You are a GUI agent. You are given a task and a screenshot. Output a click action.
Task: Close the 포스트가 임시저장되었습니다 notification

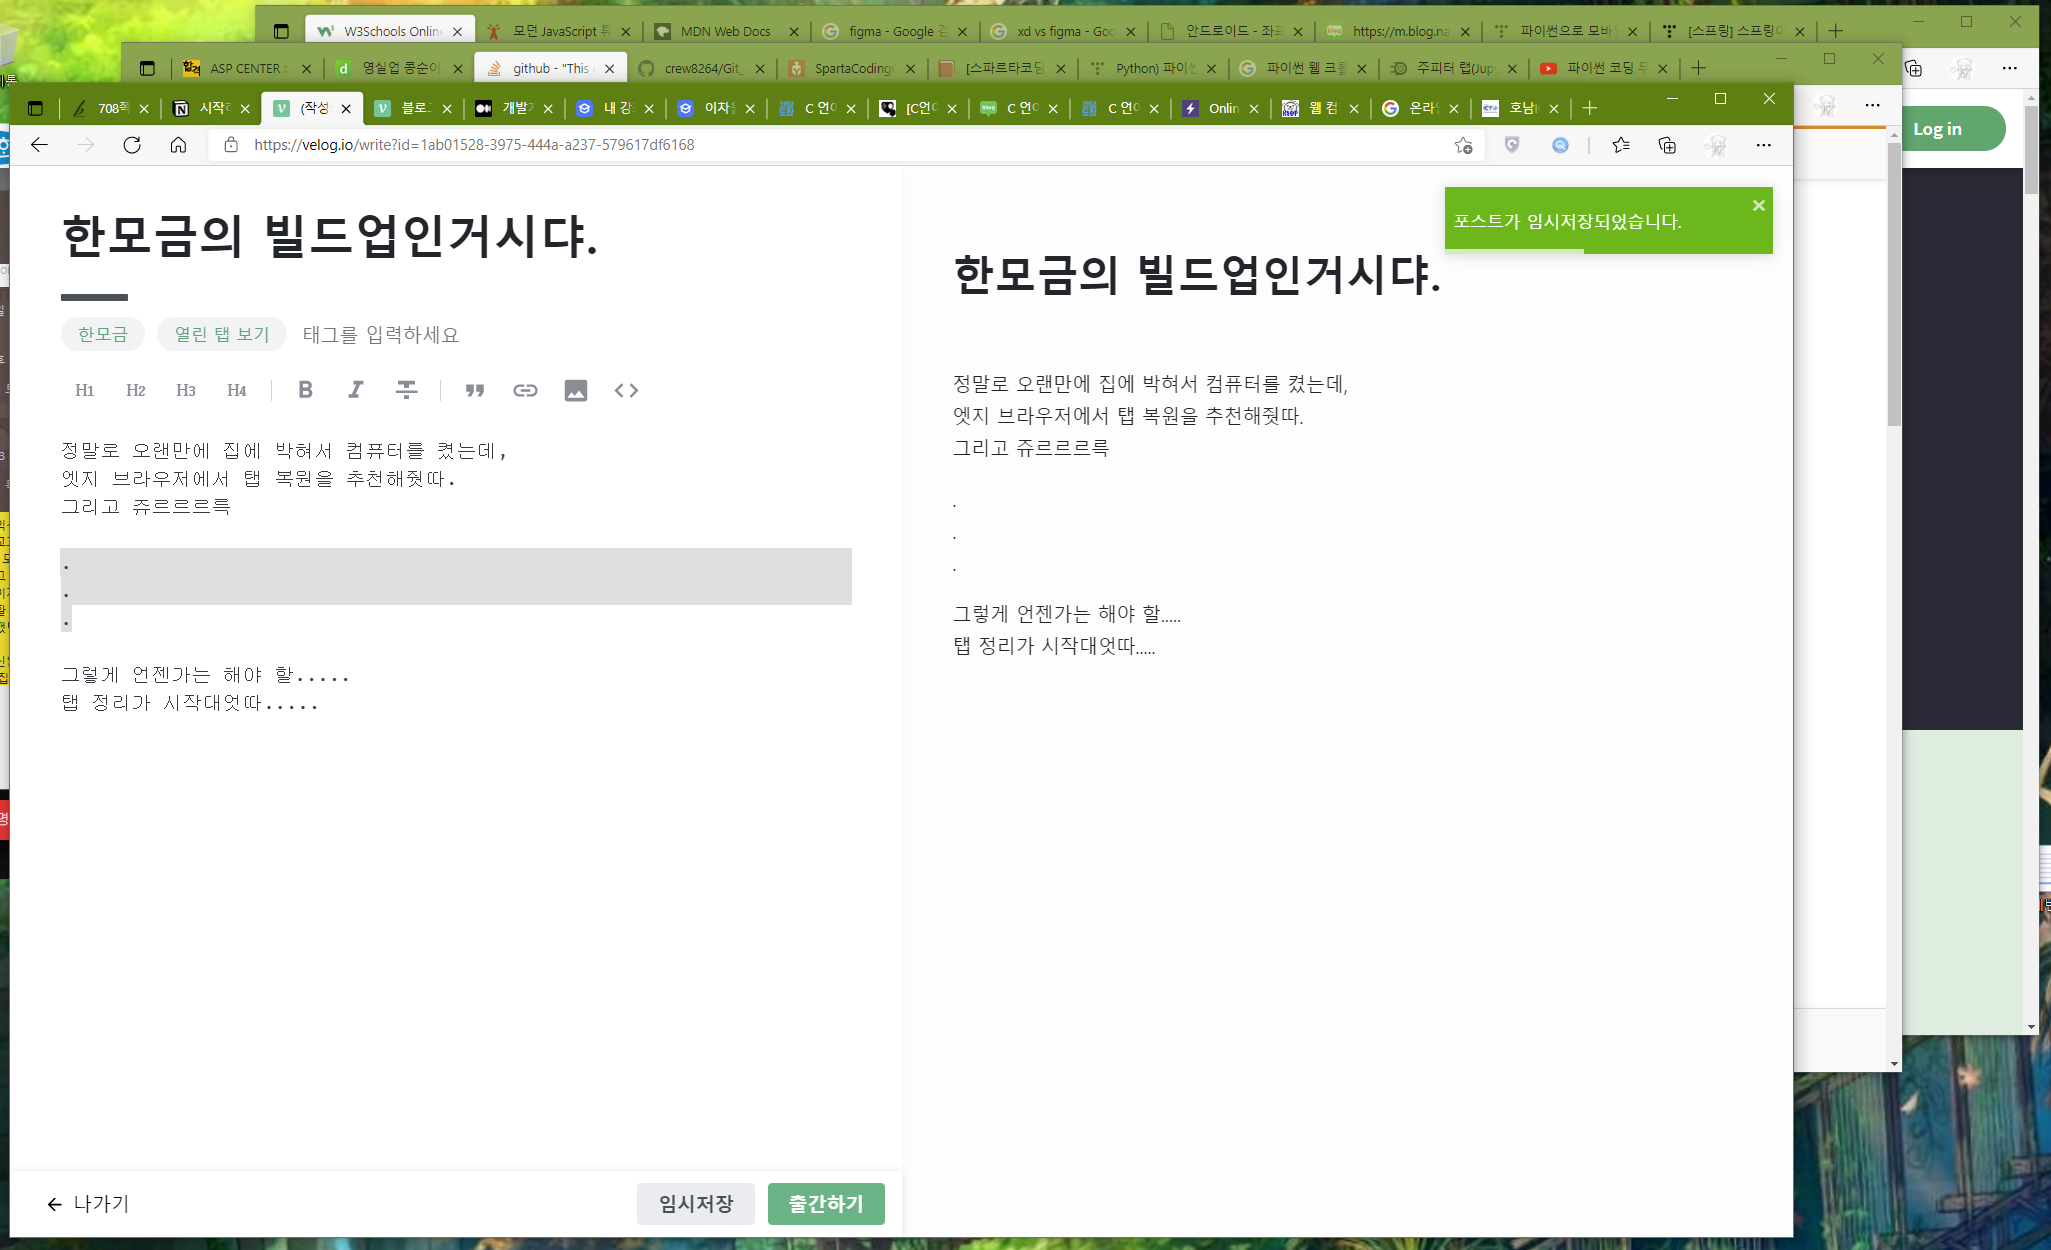1758,206
